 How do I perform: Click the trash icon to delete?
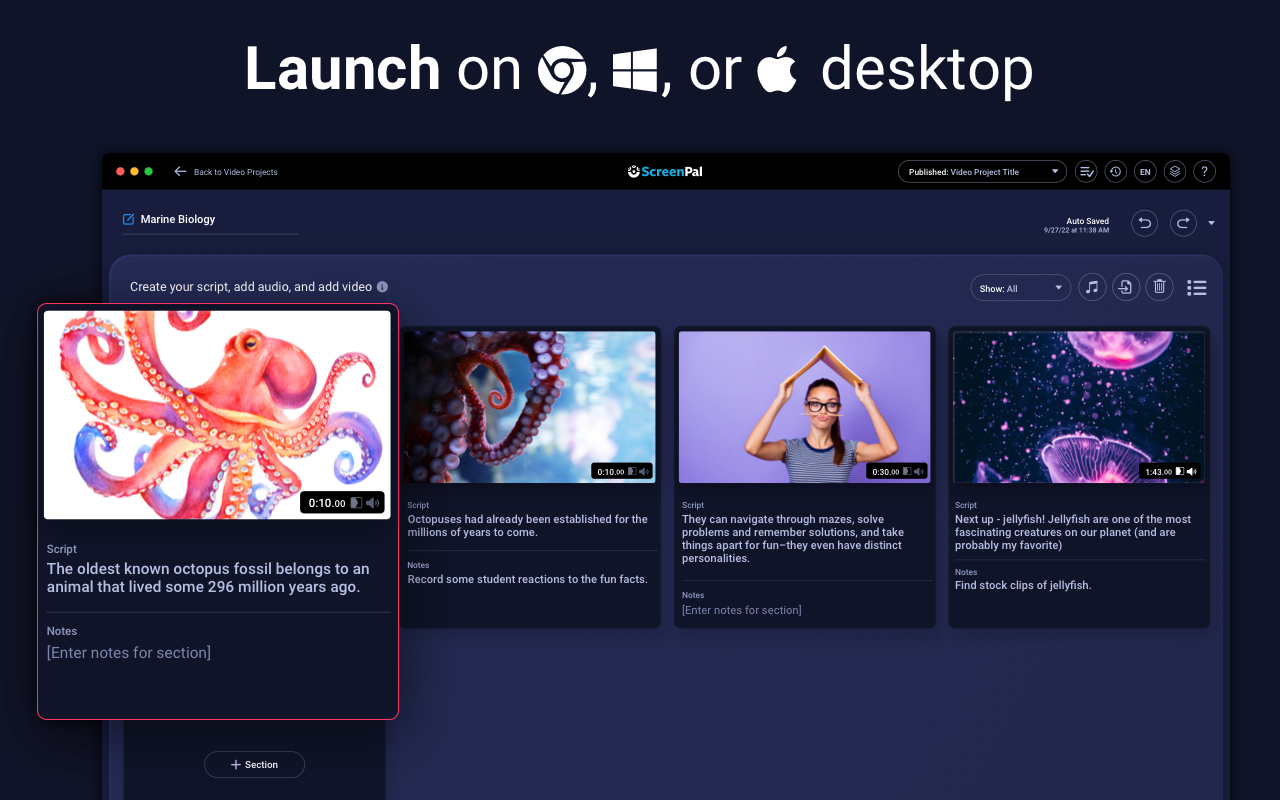[1159, 287]
